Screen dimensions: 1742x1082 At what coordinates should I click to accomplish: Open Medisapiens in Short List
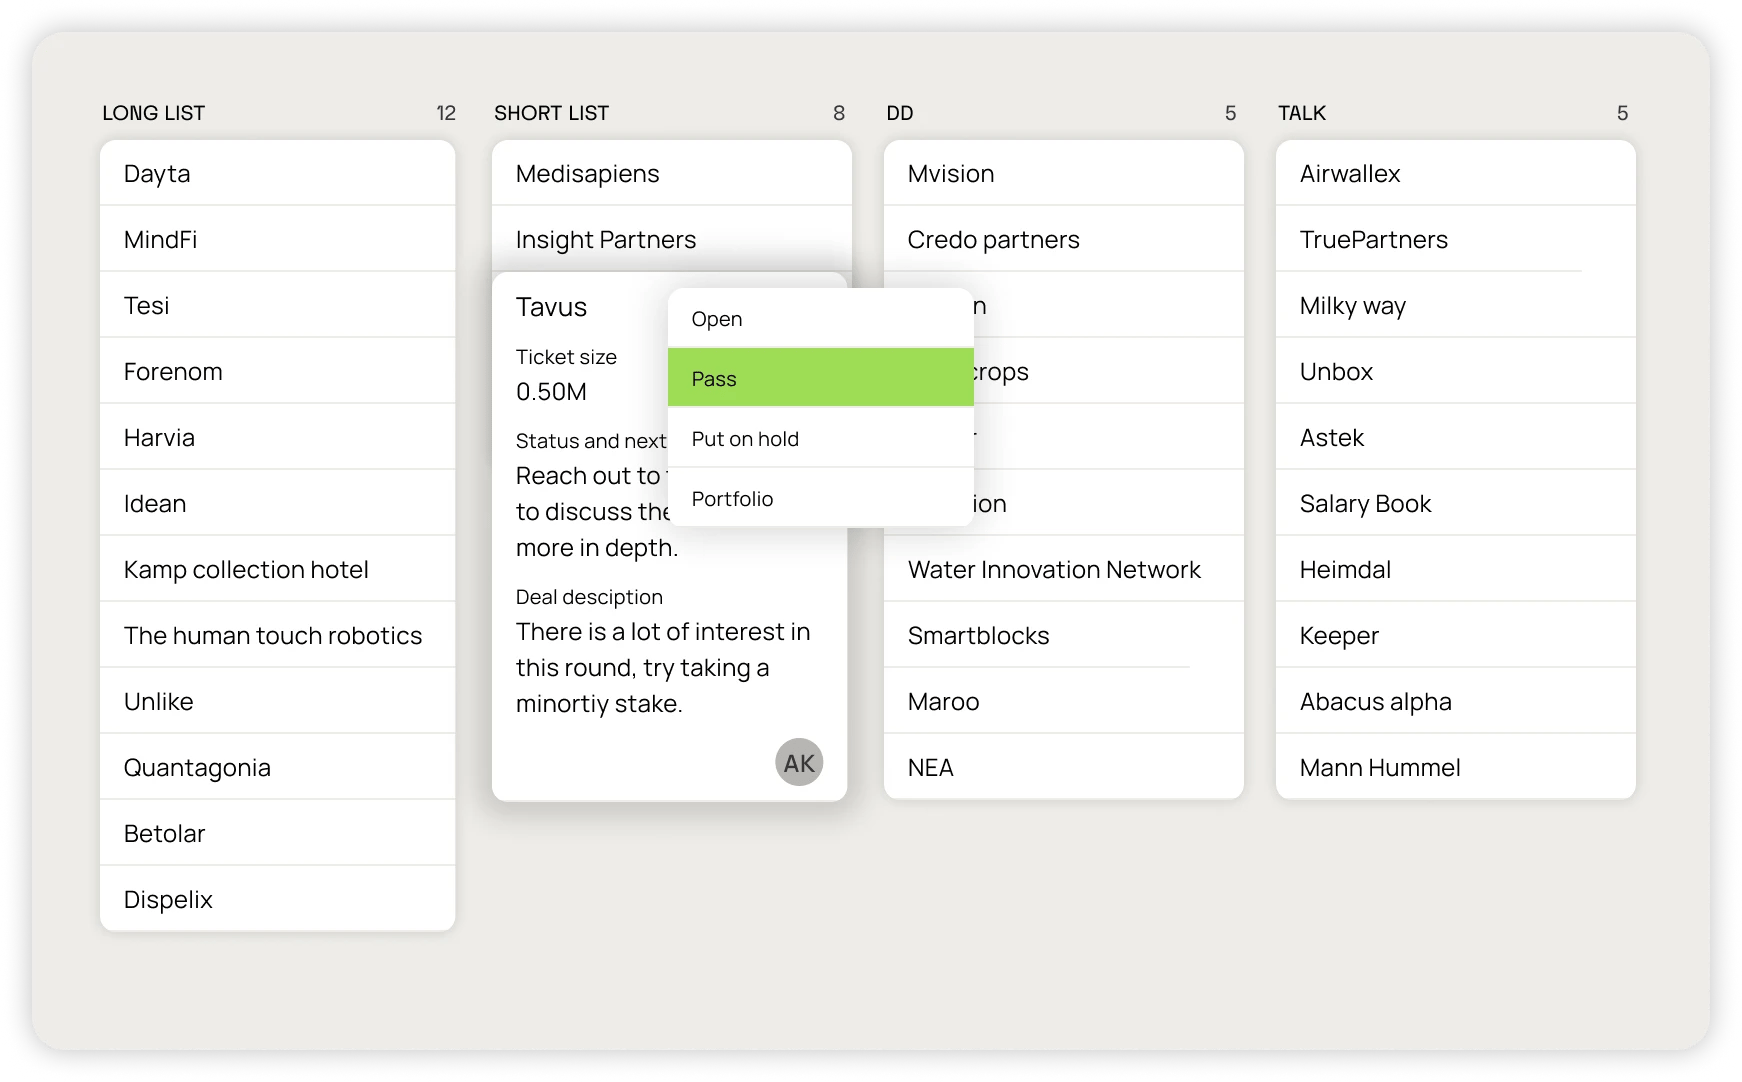point(672,173)
